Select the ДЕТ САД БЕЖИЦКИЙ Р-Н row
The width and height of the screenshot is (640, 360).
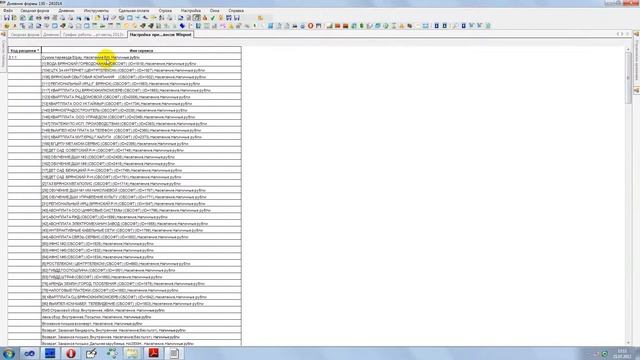click(141, 170)
